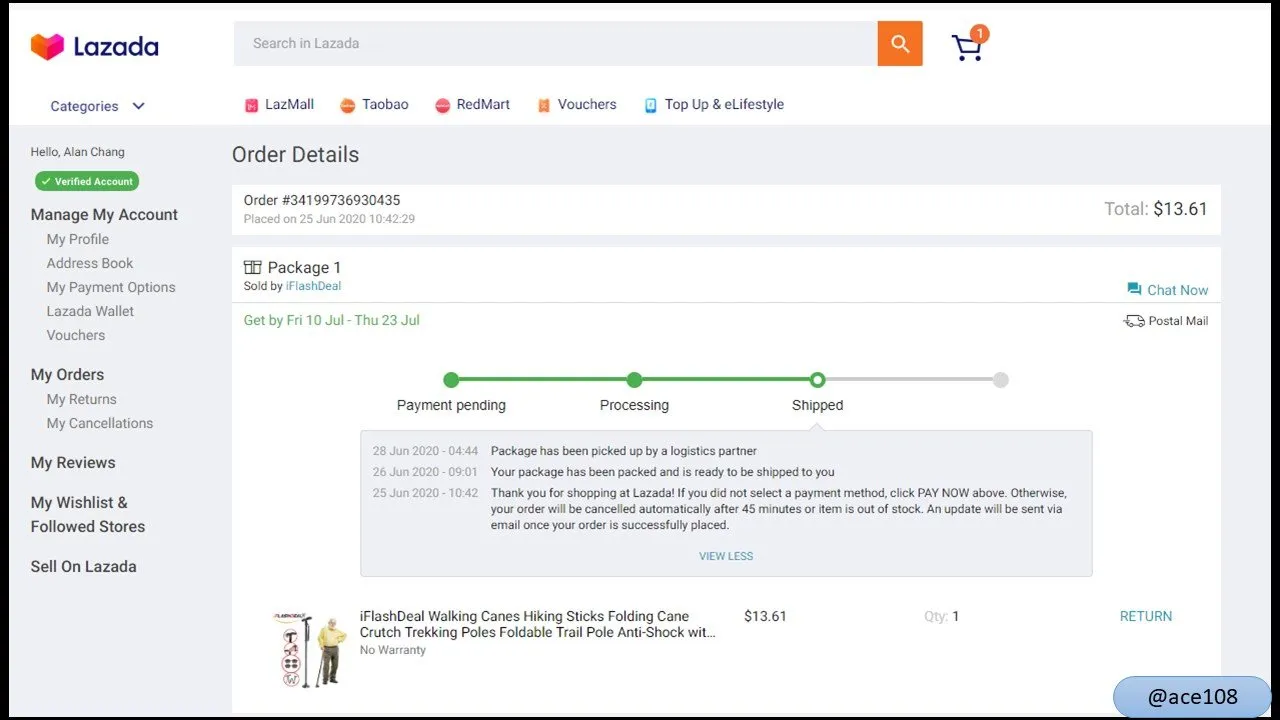This screenshot has width=1280, height=720.
Task: Open Manage My Account
Action: tap(104, 214)
